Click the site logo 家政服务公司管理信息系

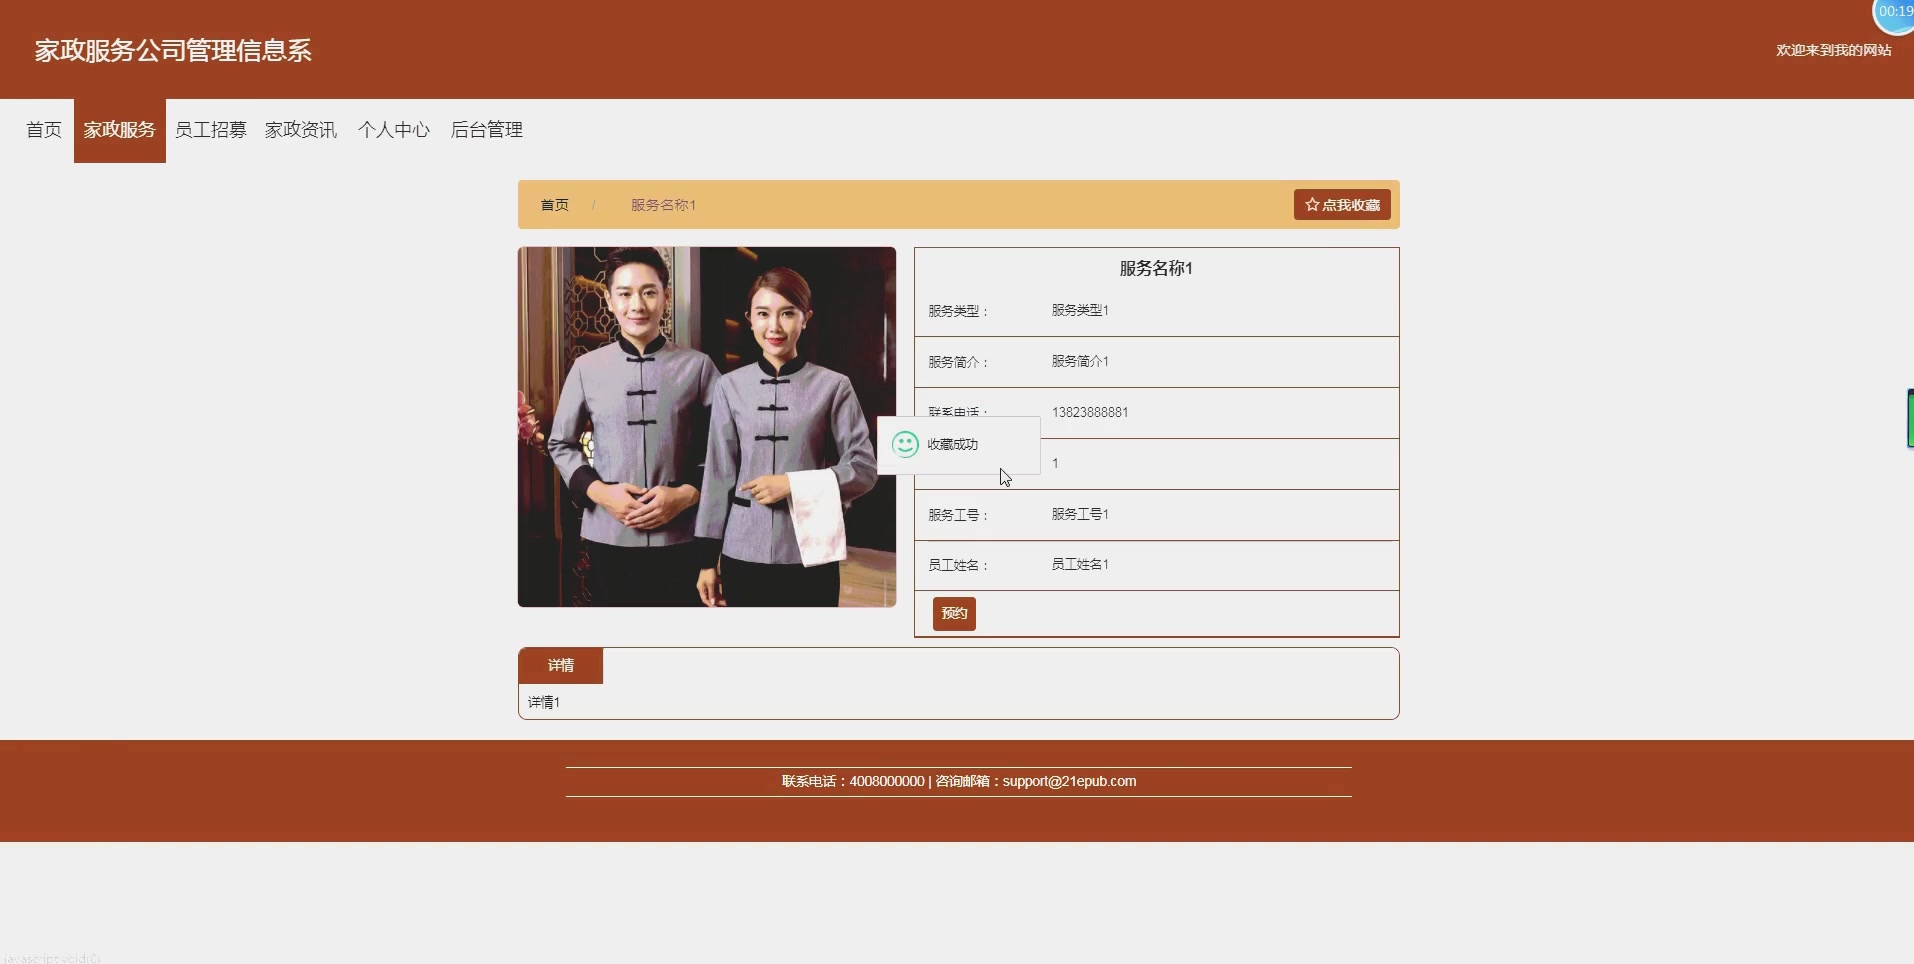pos(171,50)
